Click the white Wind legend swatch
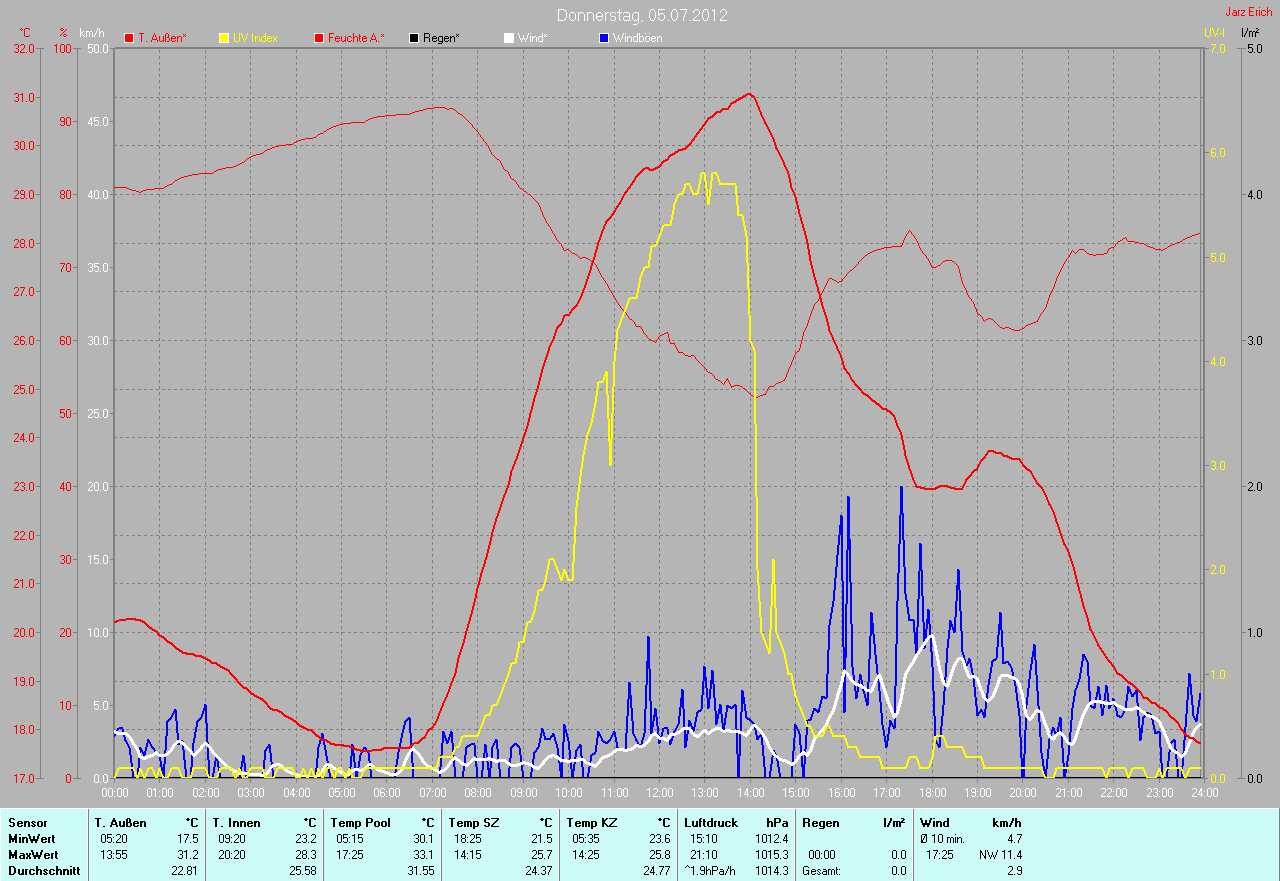 click(x=508, y=38)
